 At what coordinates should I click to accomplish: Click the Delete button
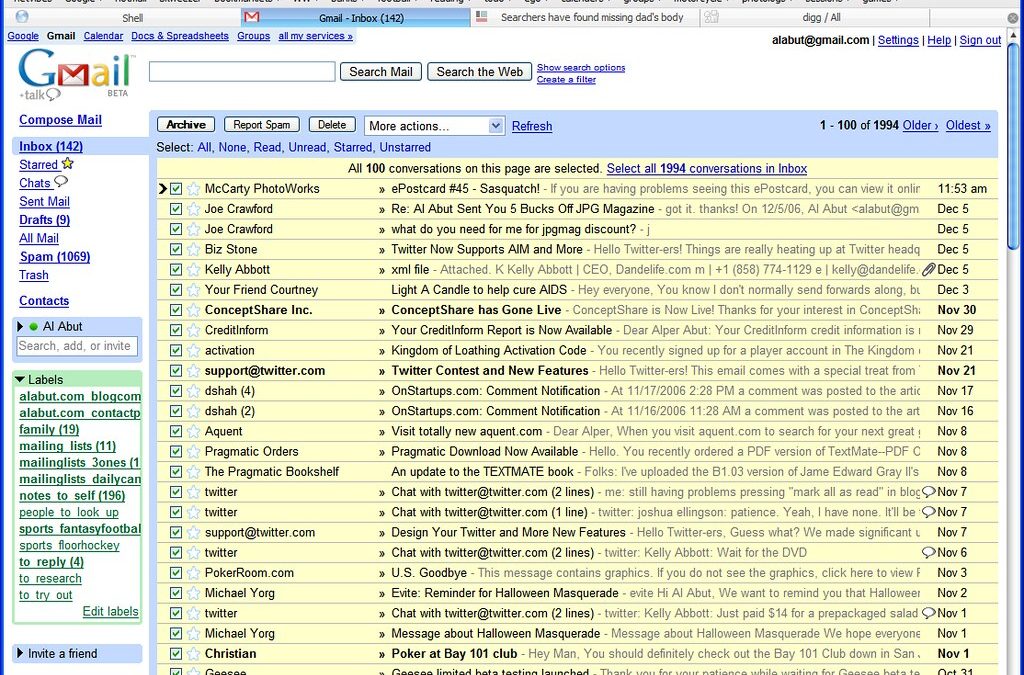coord(332,125)
